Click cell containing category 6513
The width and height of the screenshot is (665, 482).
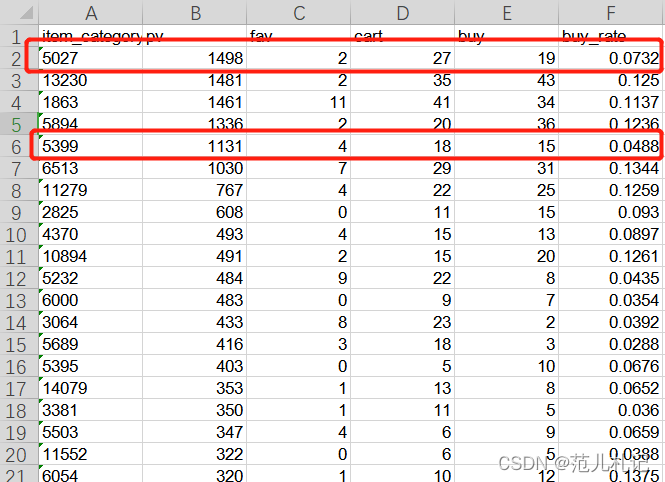pos(91,168)
